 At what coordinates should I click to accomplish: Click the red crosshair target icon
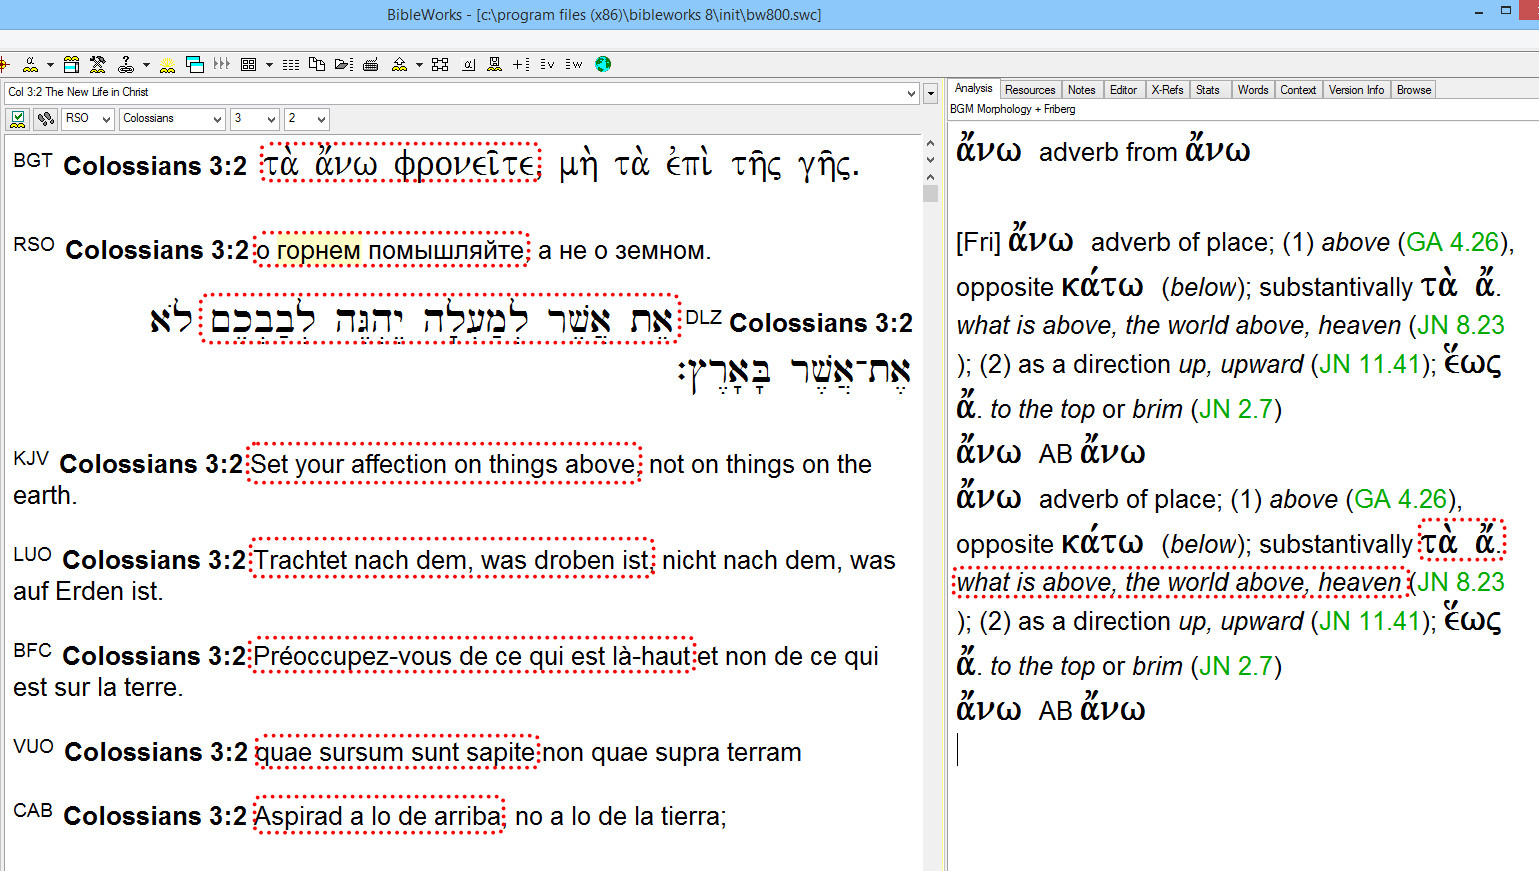pyautogui.click(x=4, y=64)
